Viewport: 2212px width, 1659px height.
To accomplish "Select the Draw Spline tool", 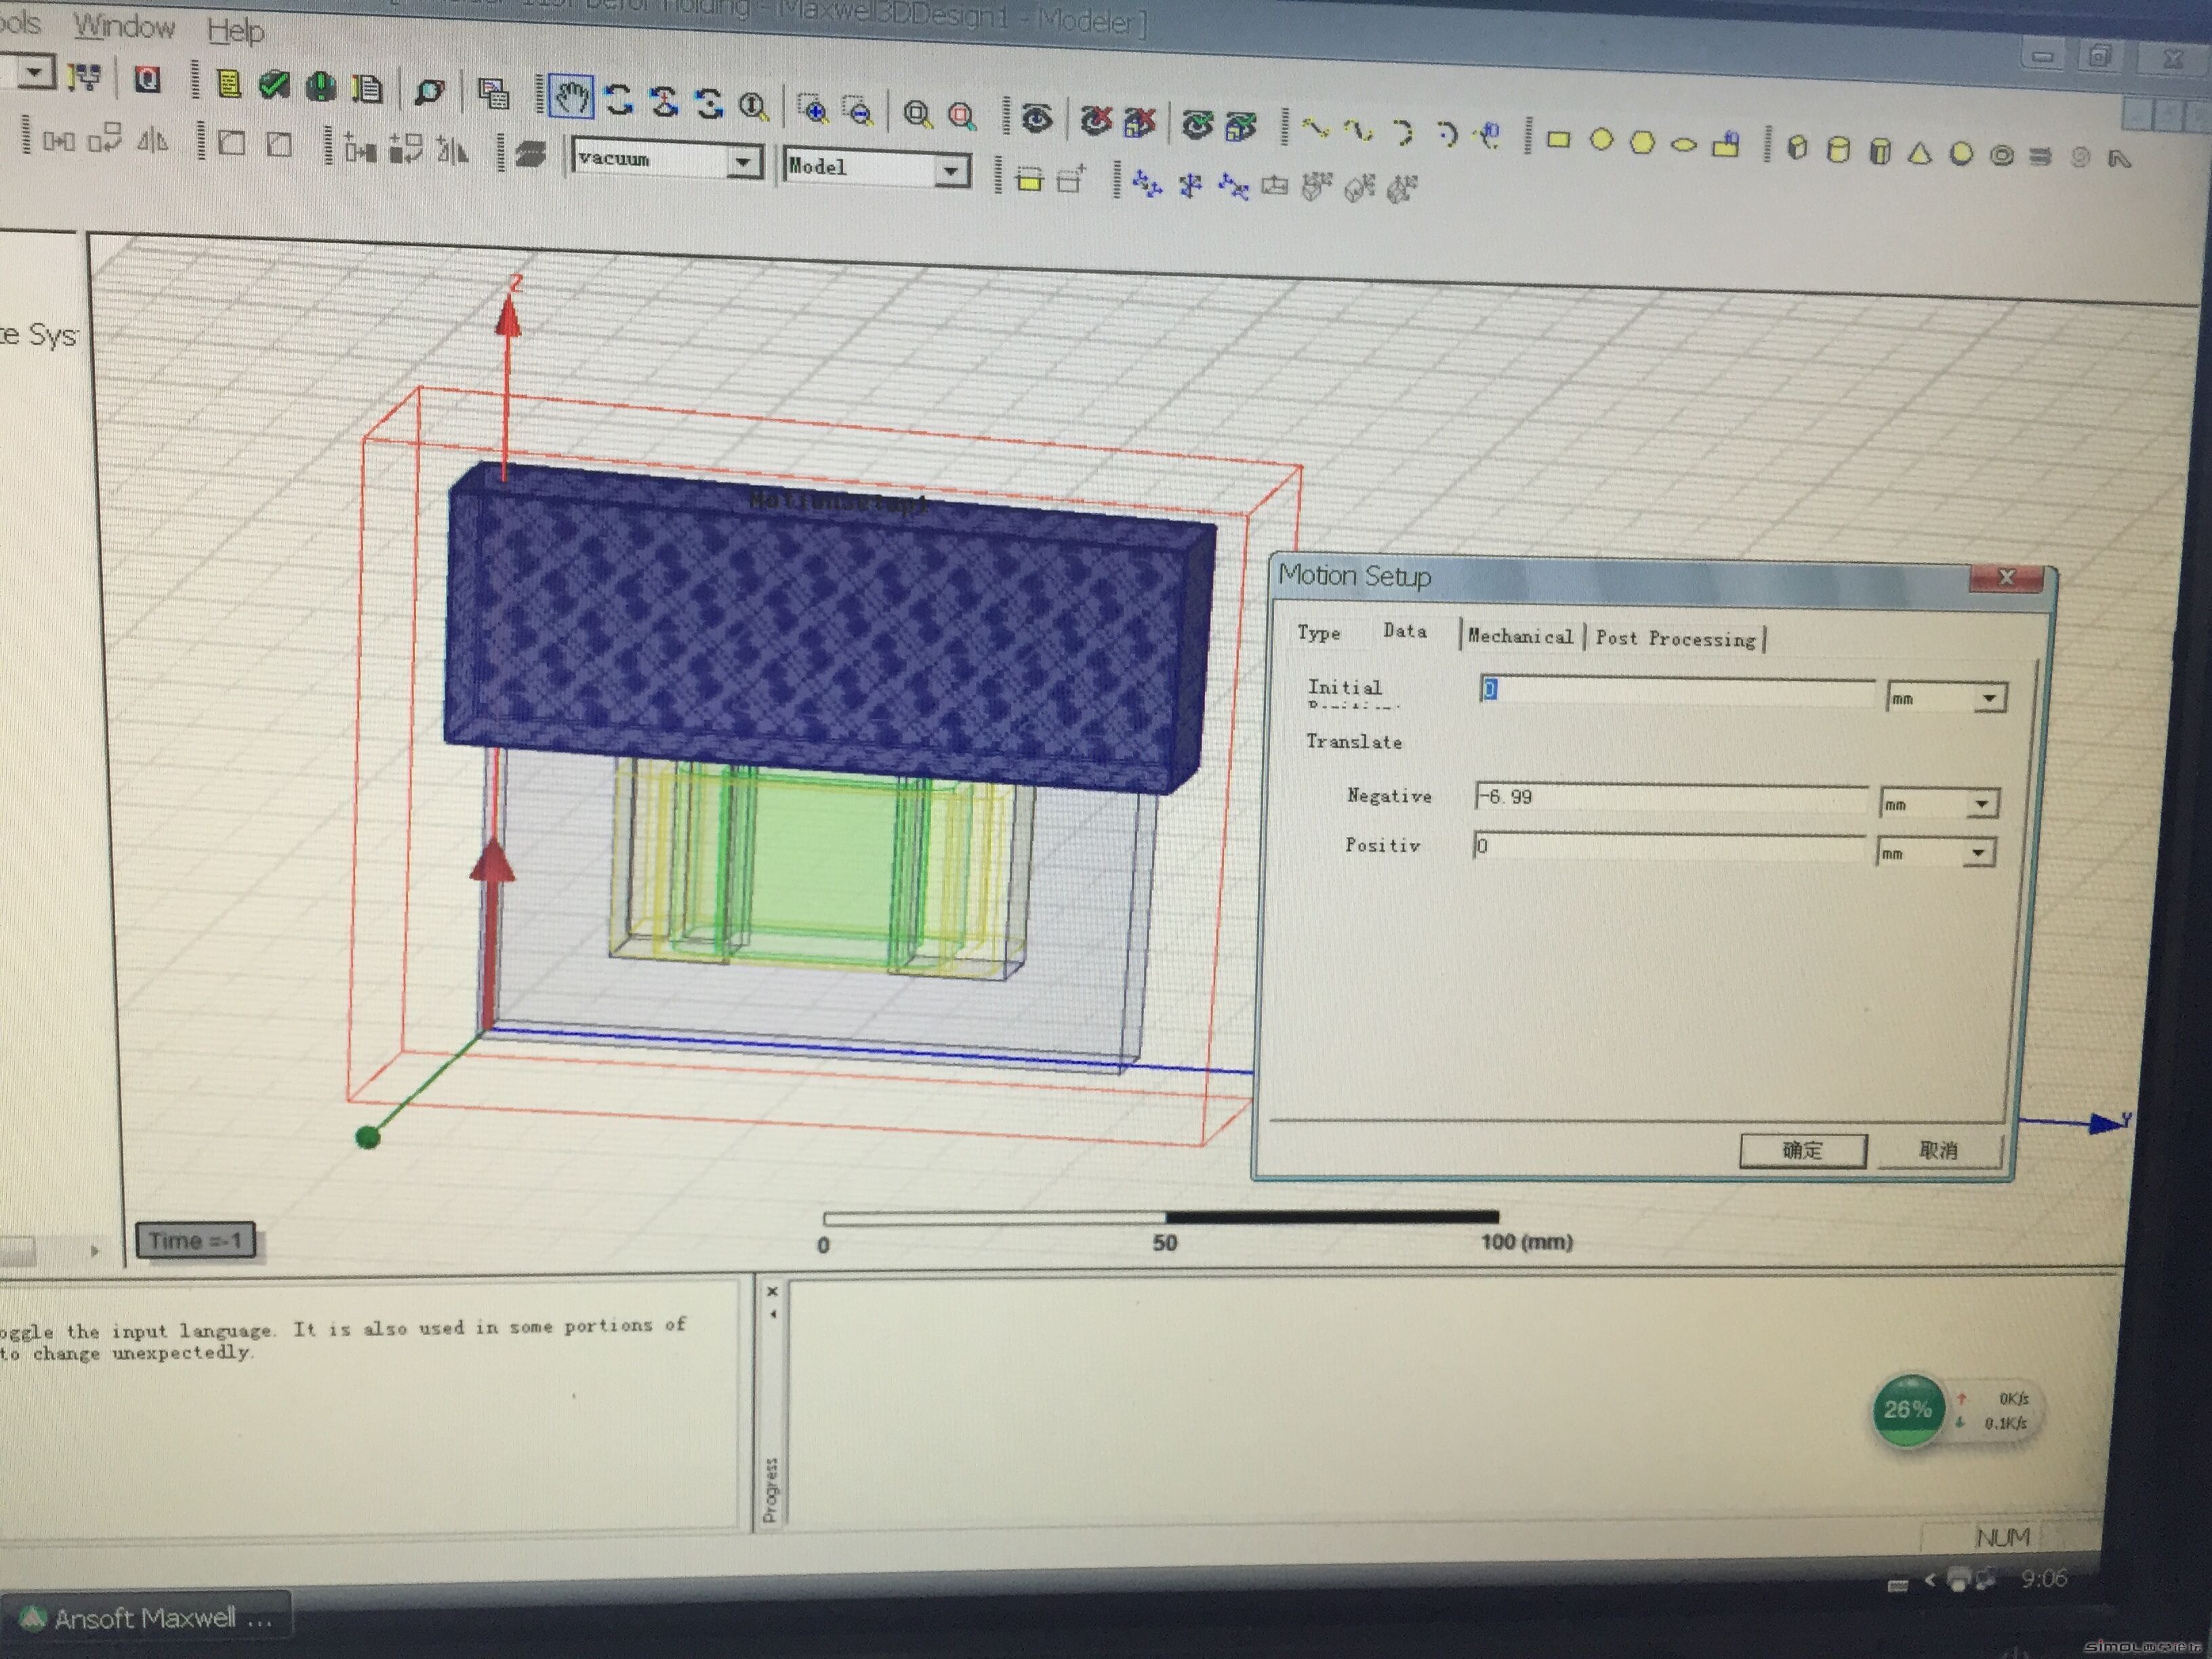I will click(x=1358, y=130).
